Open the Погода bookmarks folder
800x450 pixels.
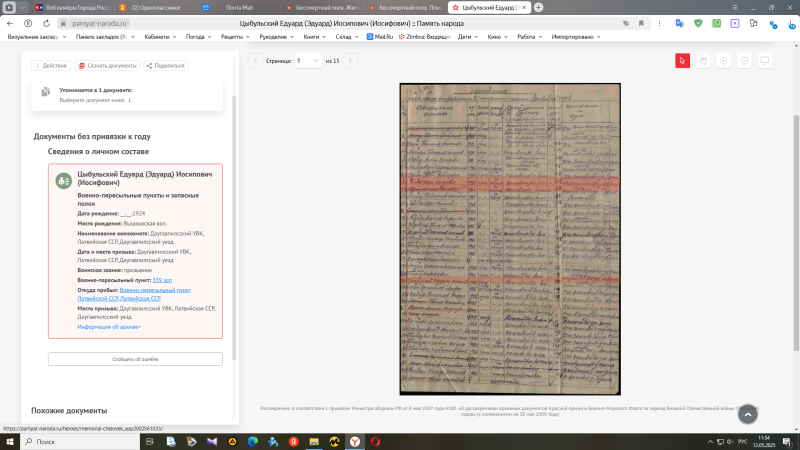tap(197, 36)
